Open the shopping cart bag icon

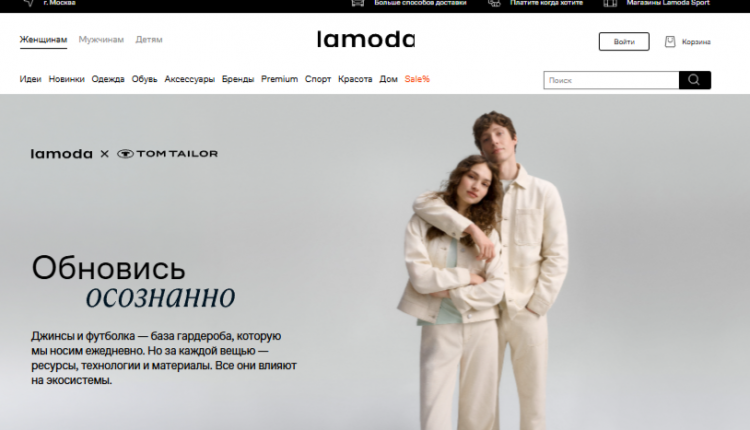pyautogui.click(x=670, y=42)
